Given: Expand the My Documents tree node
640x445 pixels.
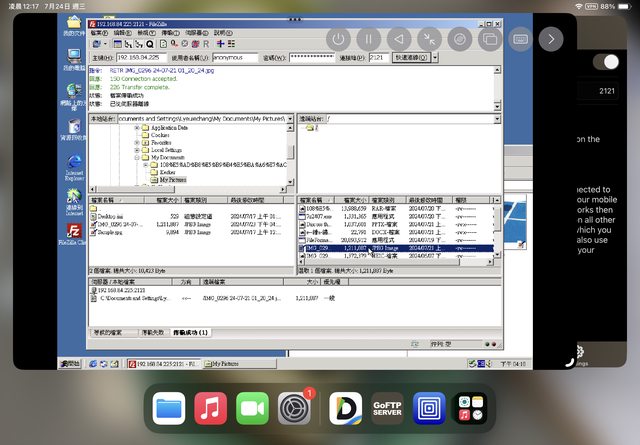Looking at the screenshot, I should tap(136, 157).
